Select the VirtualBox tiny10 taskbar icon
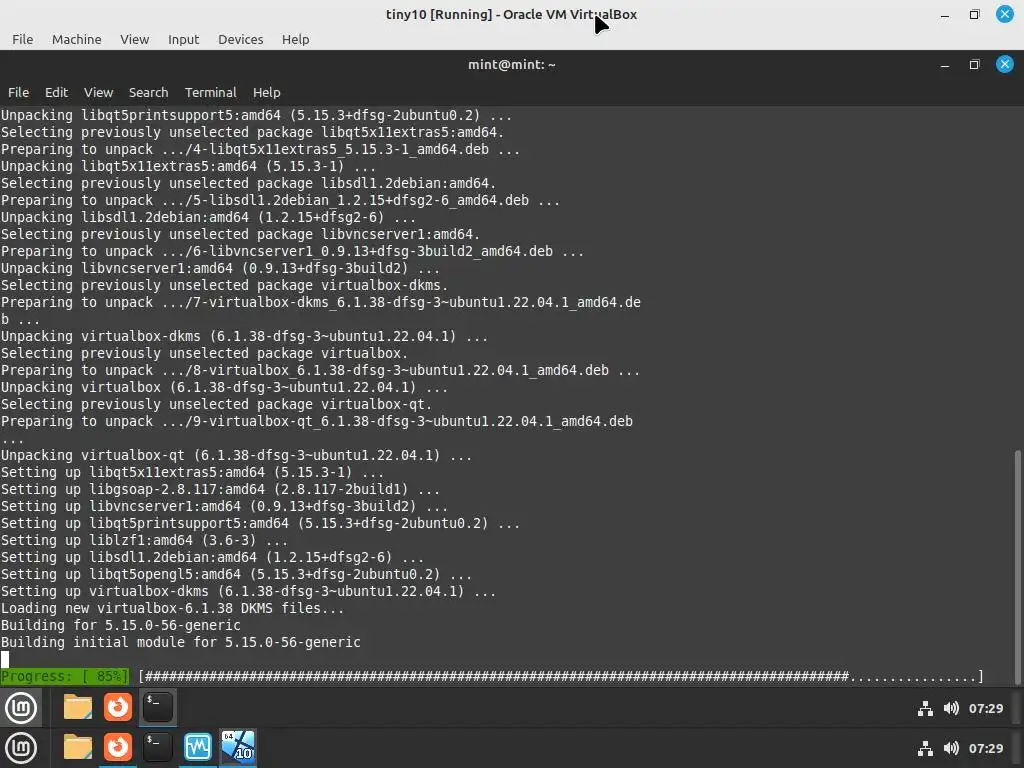 tap(237, 748)
